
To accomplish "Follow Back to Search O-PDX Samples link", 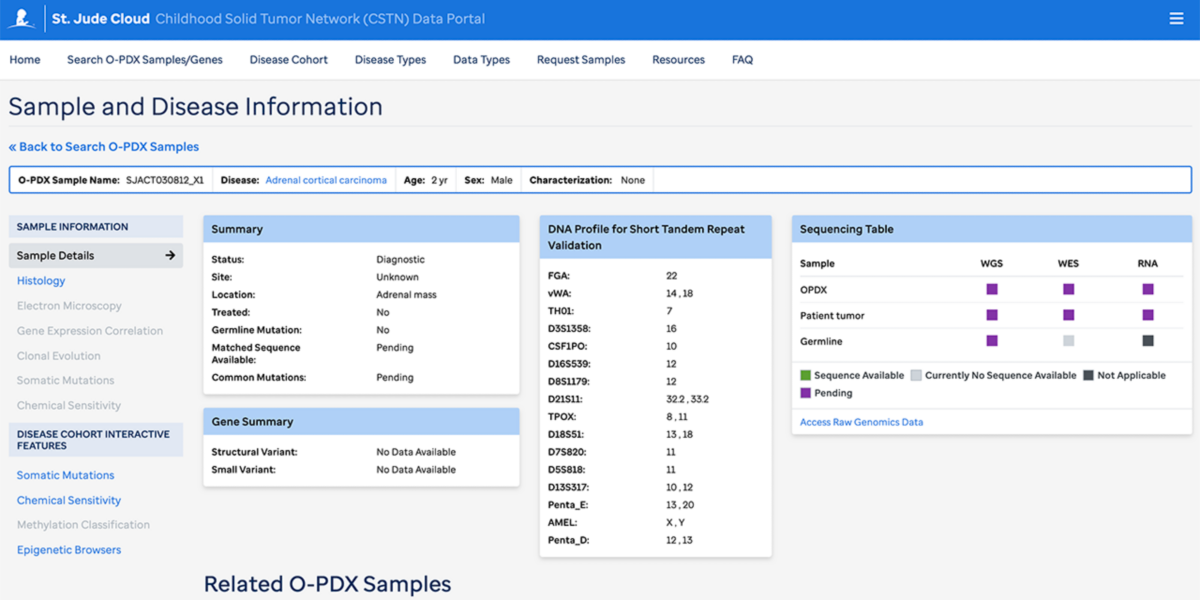I will tap(104, 147).
